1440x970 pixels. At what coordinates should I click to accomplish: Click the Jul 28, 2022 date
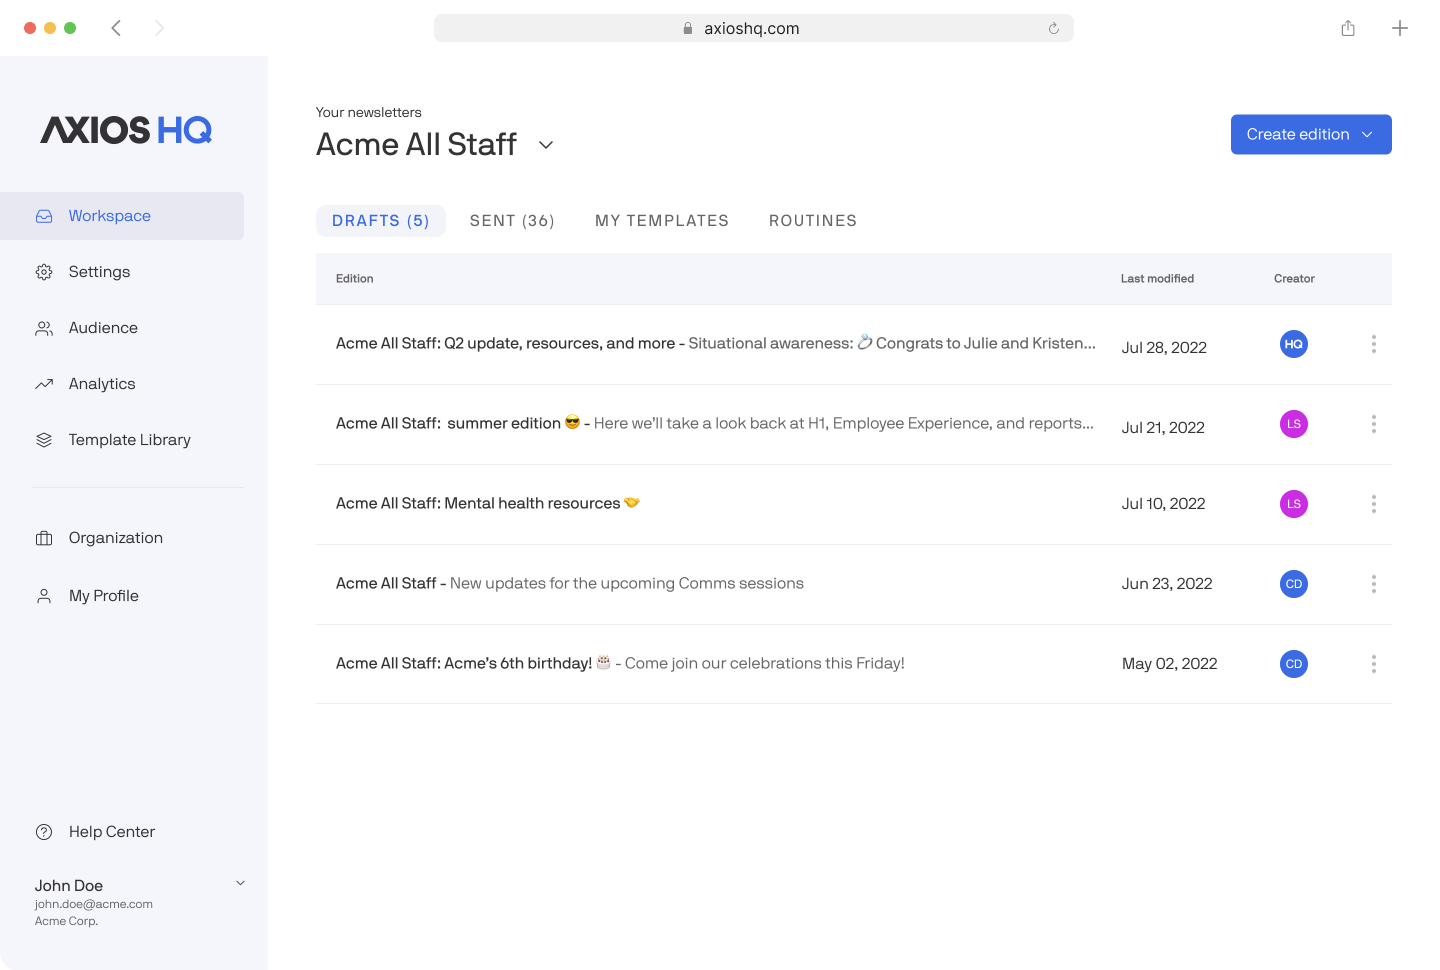pos(1164,347)
